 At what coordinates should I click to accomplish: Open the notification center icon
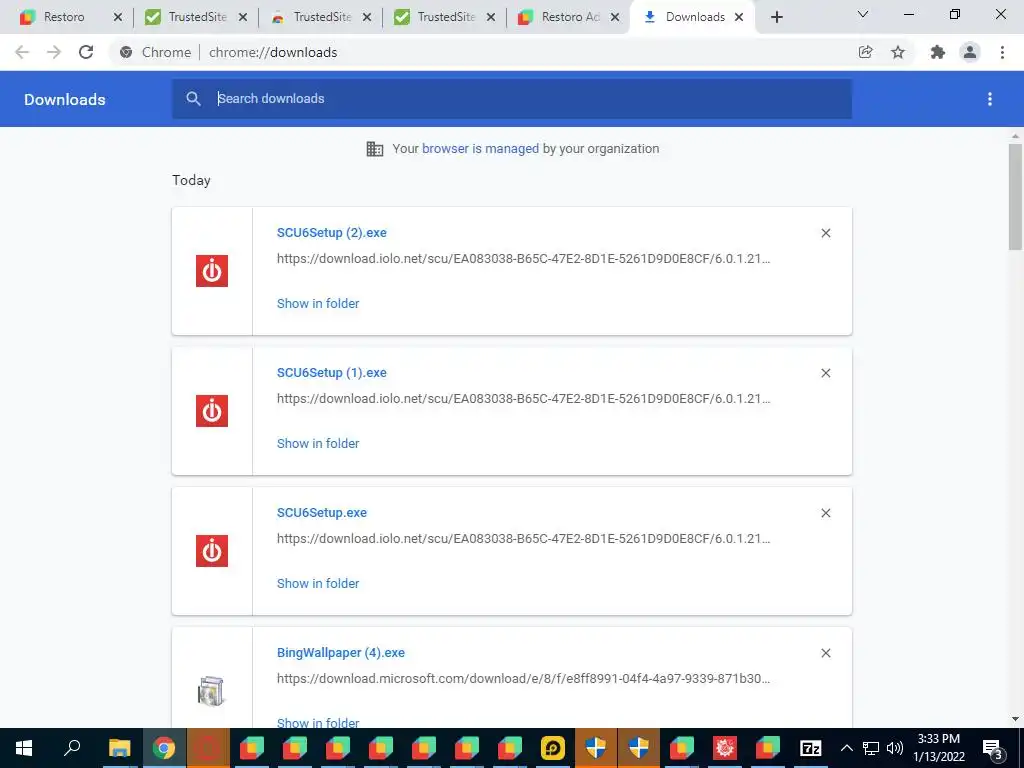click(992, 748)
